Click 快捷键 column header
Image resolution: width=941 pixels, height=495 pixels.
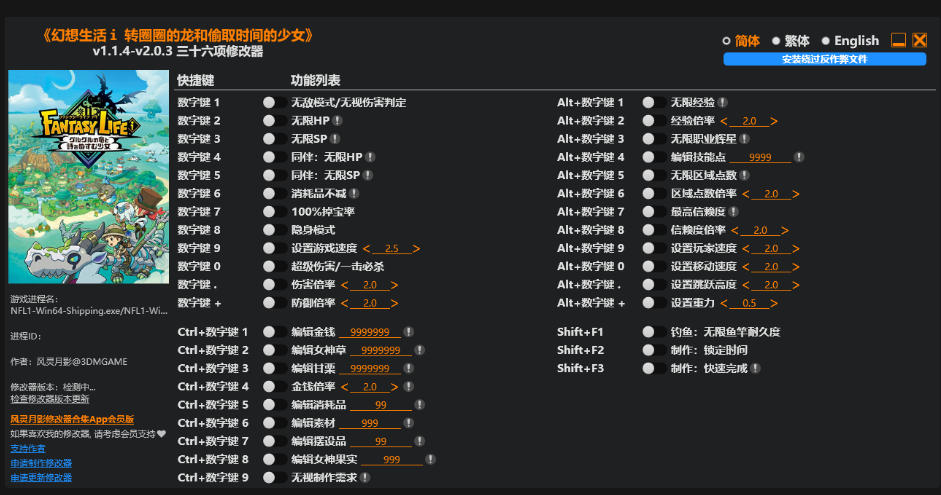pyautogui.click(x=196, y=80)
